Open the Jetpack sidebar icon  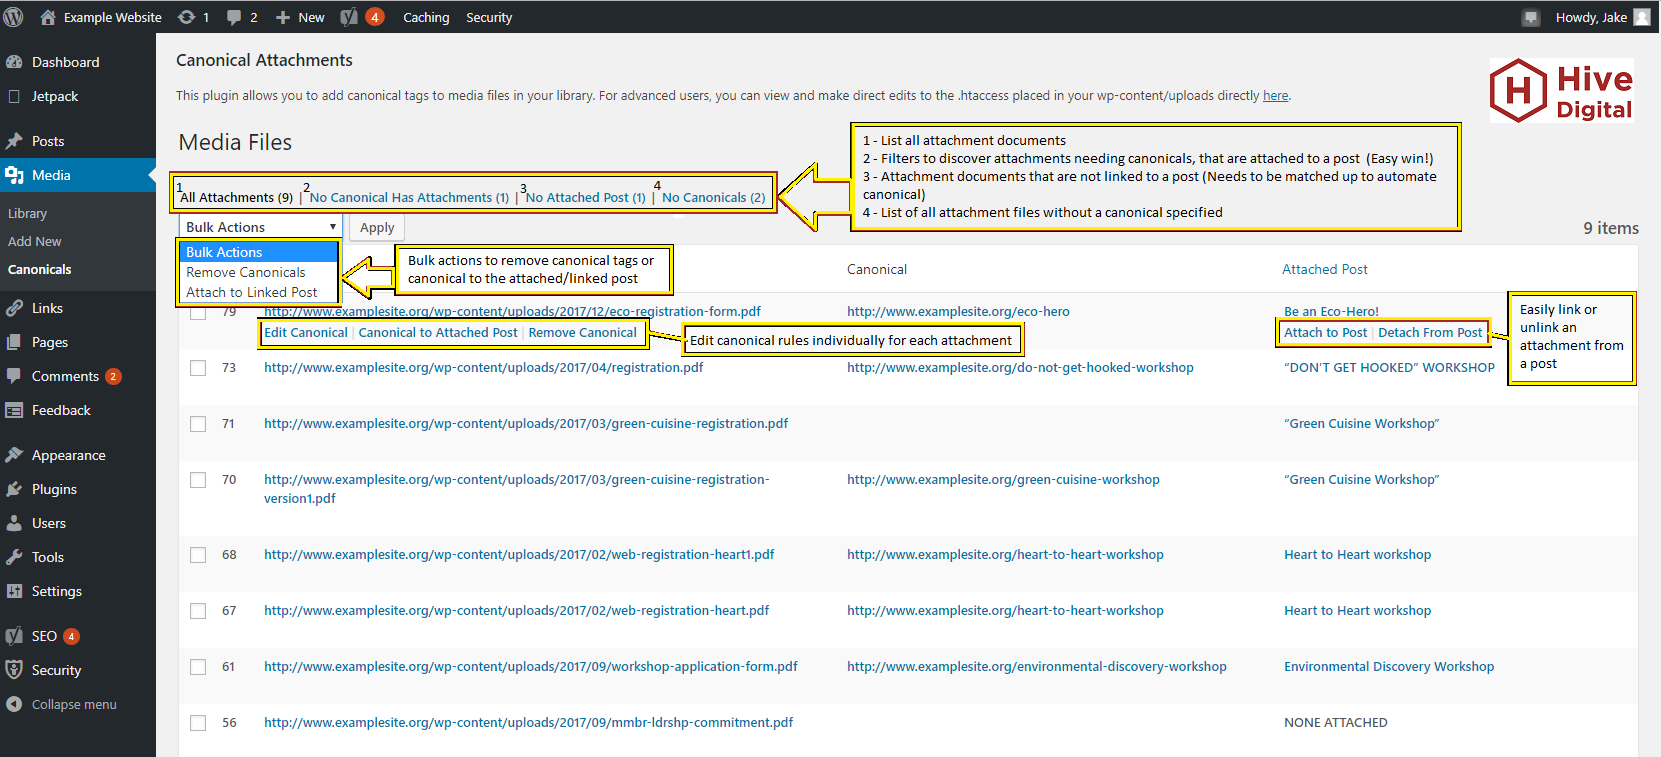point(14,96)
